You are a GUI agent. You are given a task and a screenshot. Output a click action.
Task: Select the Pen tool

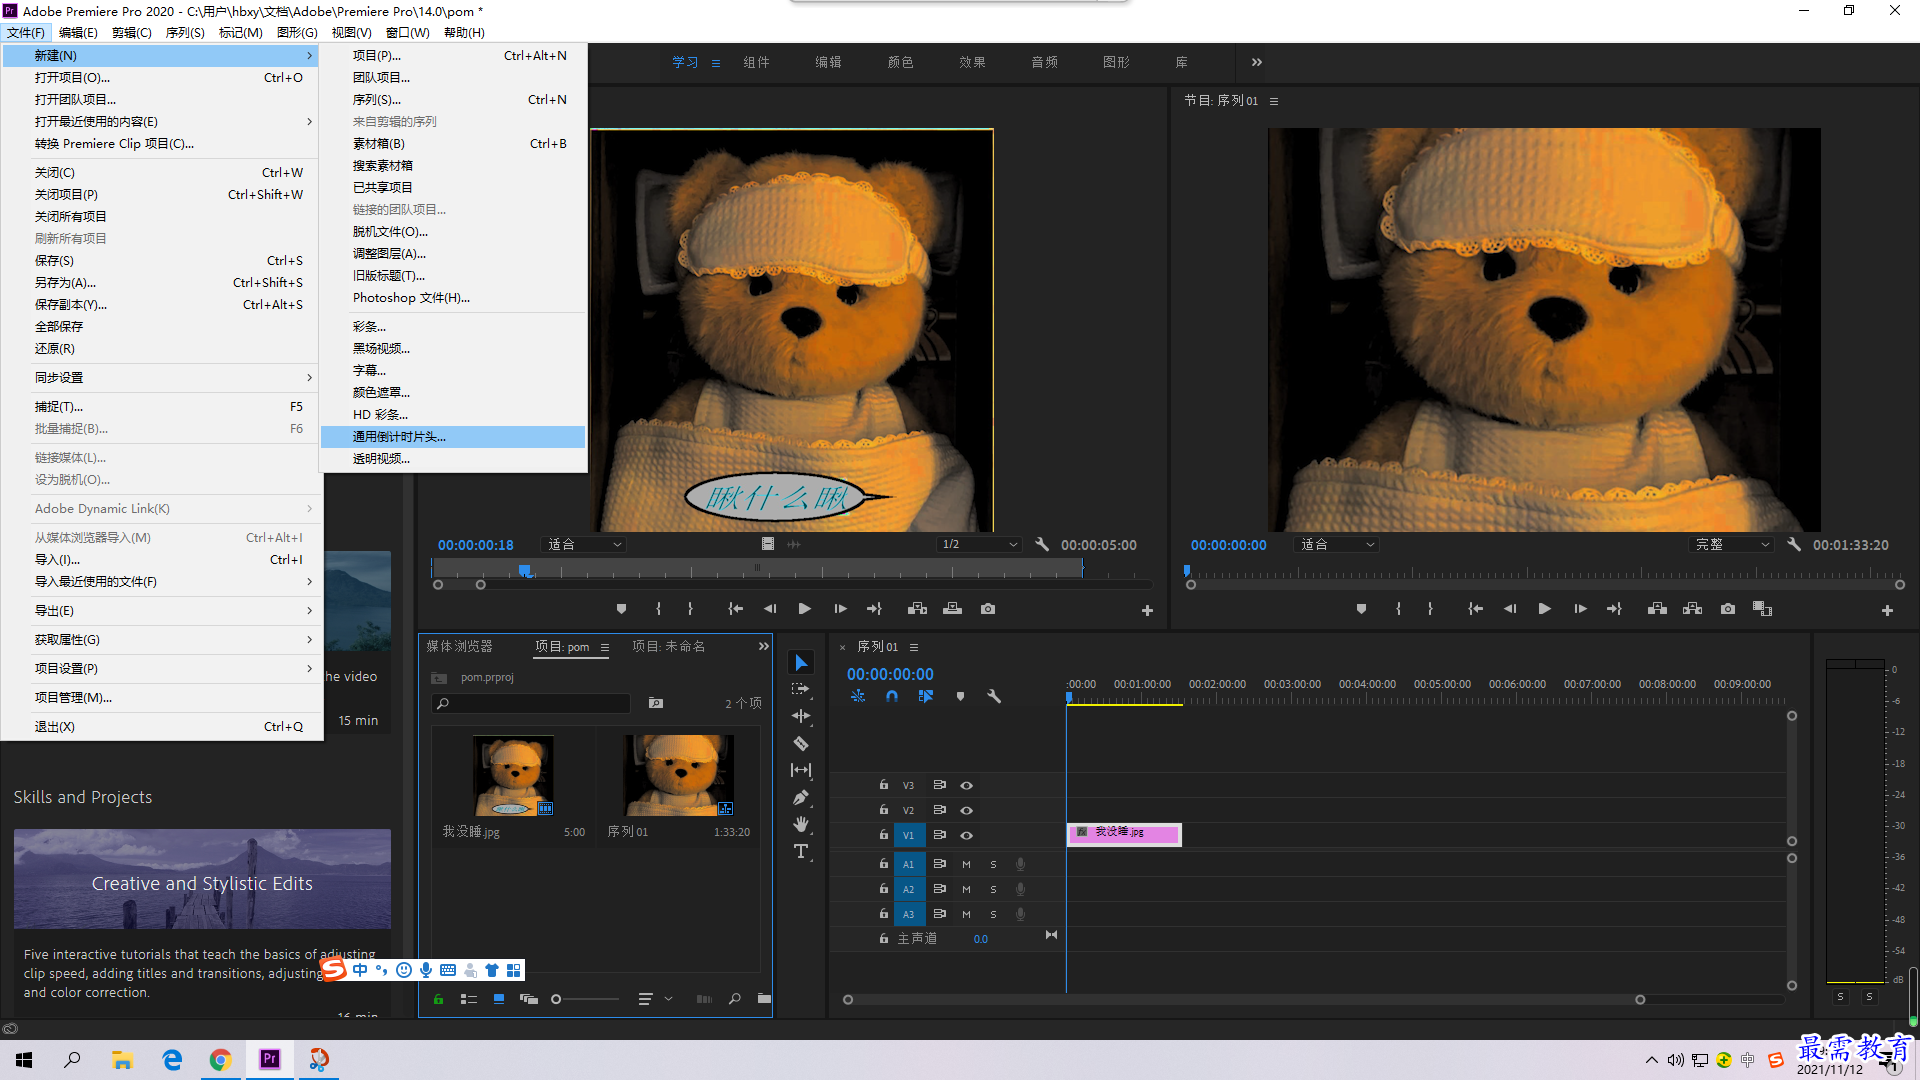point(801,797)
